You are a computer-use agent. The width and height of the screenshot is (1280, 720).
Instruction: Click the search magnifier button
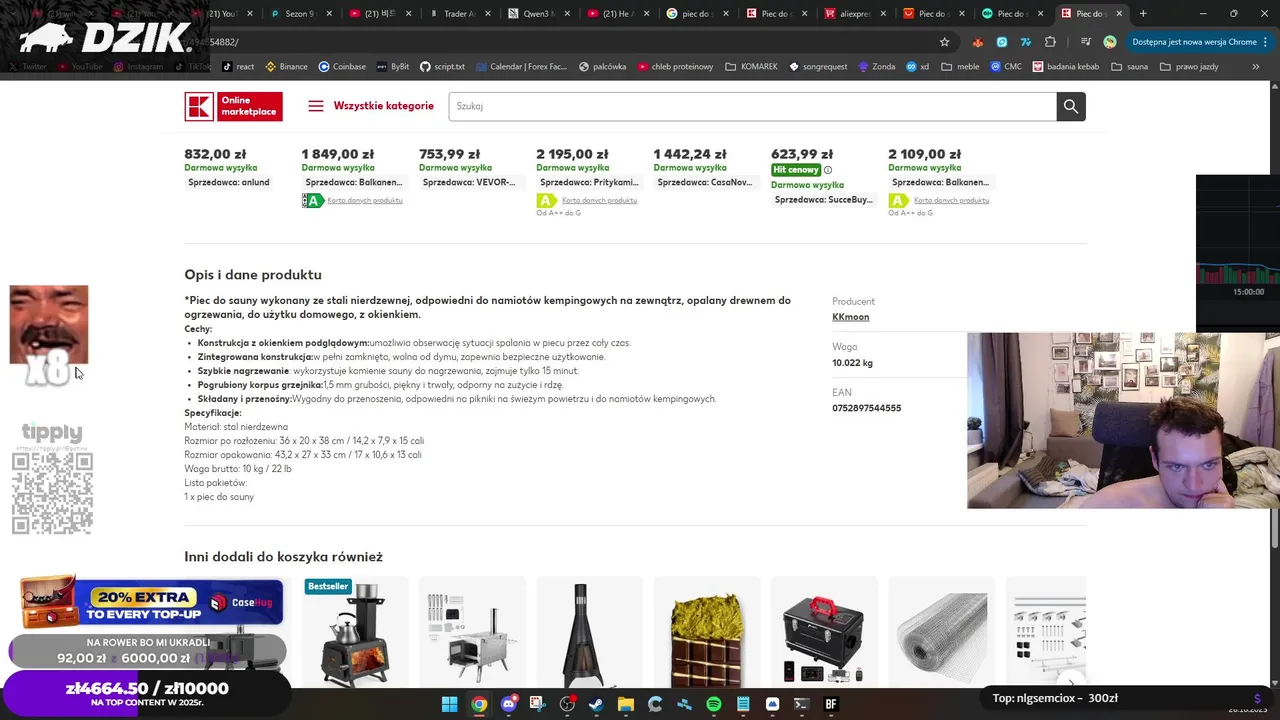(1071, 106)
